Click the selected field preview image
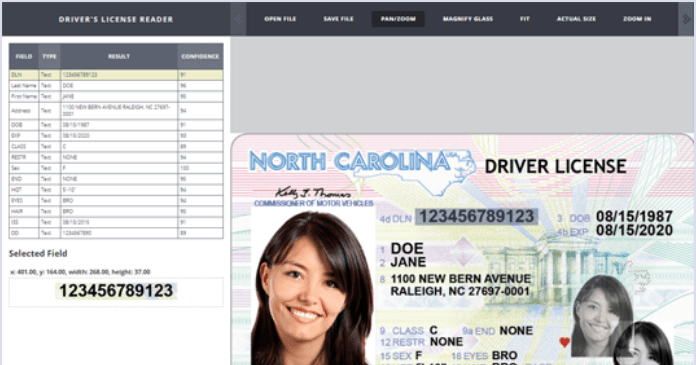Viewport: 696px width, 365px height. [x=116, y=291]
